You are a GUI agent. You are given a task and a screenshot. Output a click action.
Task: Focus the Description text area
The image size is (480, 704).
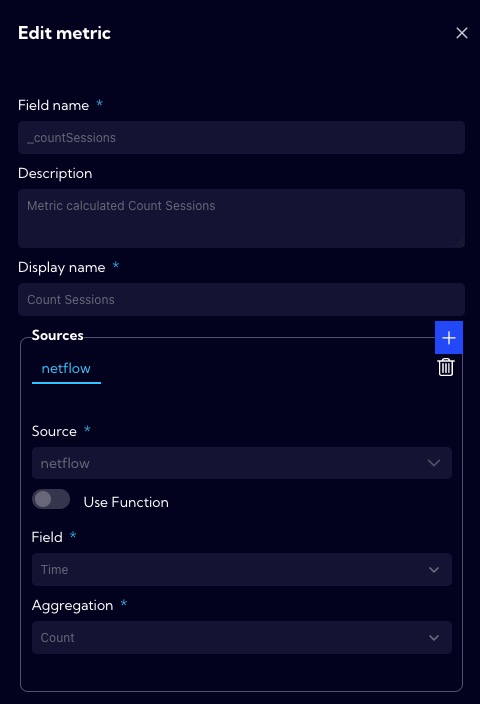click(x=241, y=219)
